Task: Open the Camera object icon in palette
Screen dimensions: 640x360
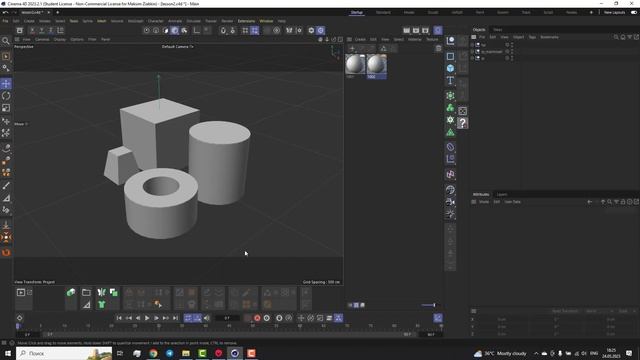Action: (x=450, y=202)
